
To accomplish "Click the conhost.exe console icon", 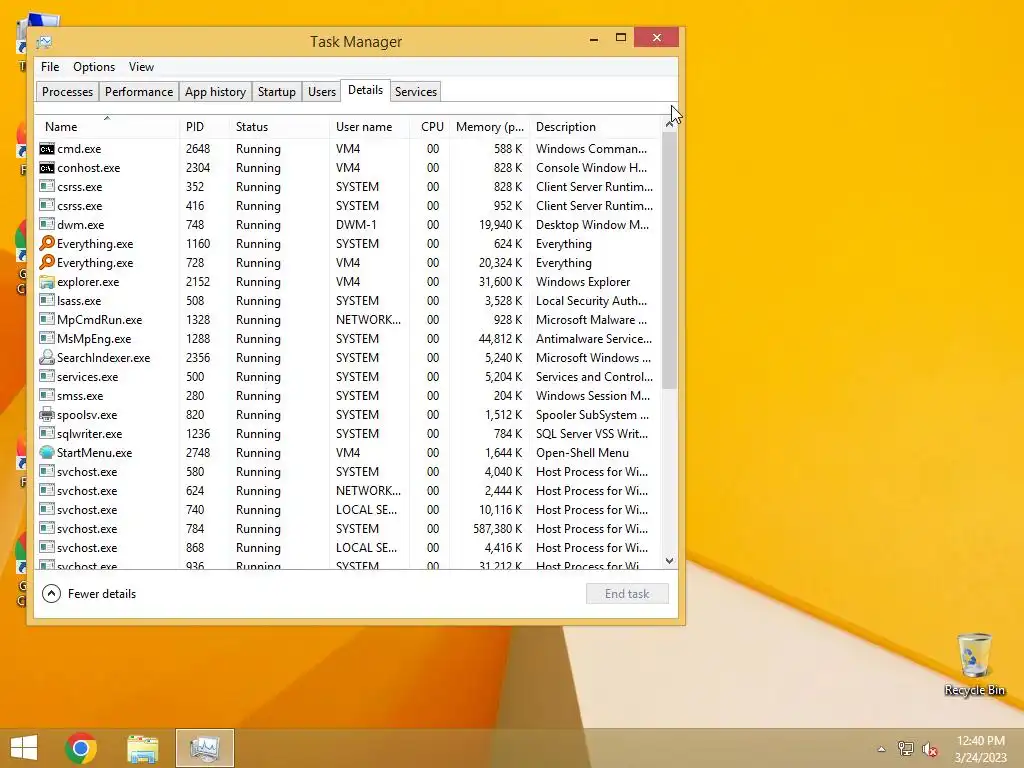I will [x=46, y=168].
